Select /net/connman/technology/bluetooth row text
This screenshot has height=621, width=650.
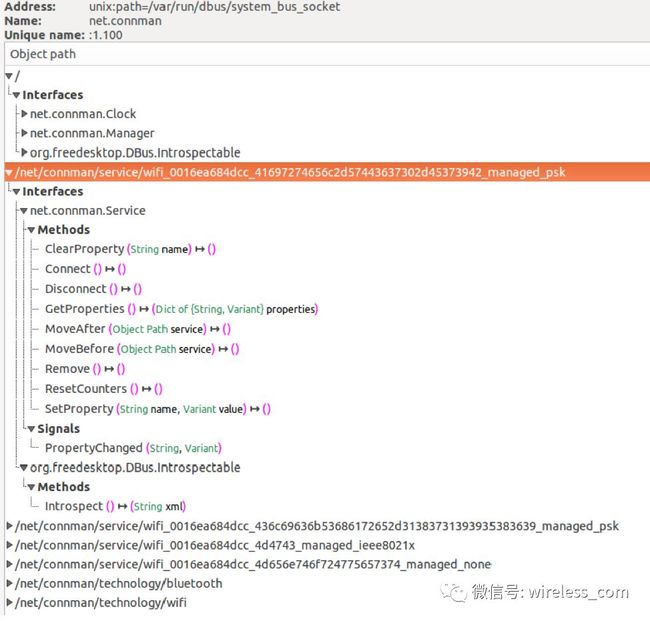tap(119, 583)
